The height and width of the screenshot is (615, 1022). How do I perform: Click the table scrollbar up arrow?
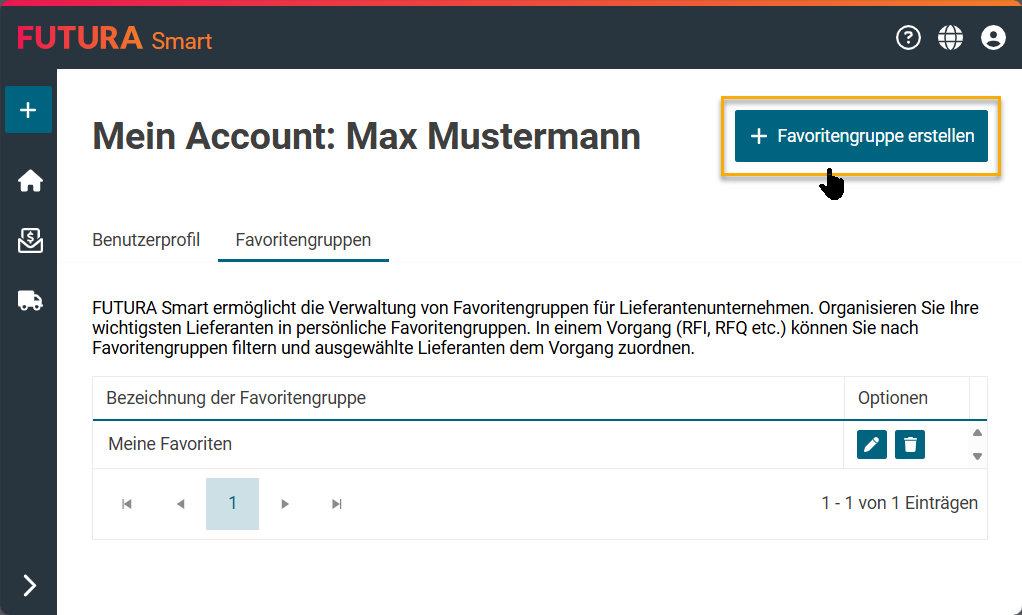pyautogui.click(x=978, y=433)
